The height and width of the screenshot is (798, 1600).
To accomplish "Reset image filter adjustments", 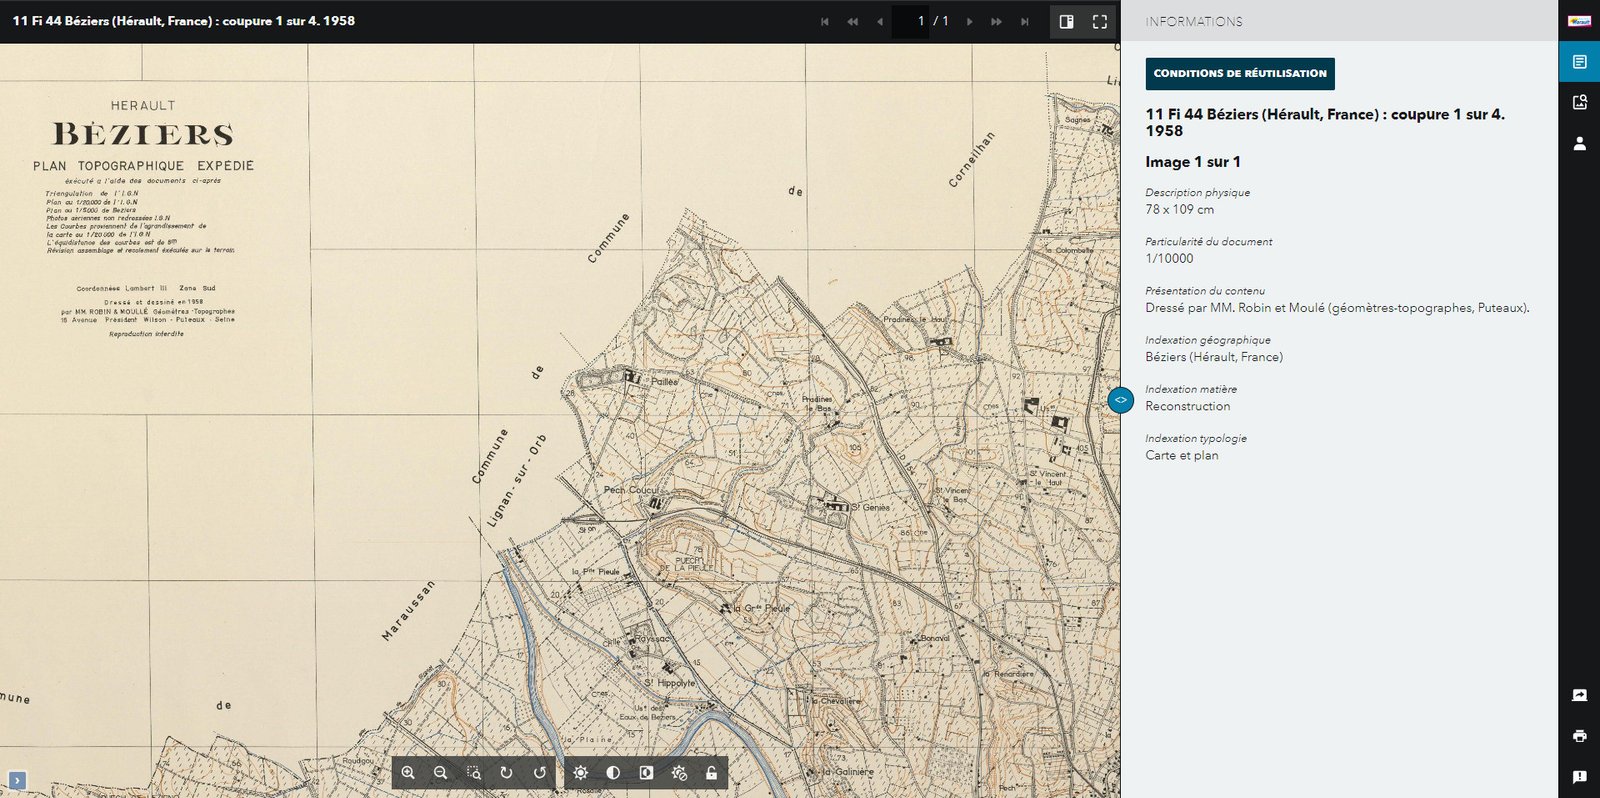I will pos(679,773).
